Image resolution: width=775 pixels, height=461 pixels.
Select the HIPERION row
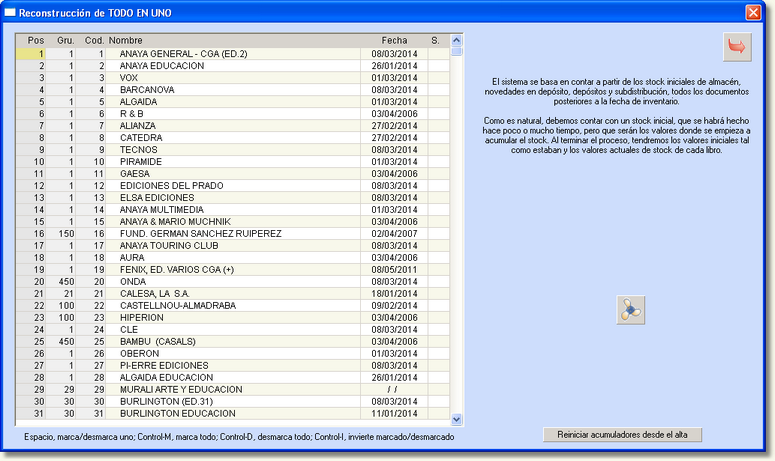coord(233,317)
